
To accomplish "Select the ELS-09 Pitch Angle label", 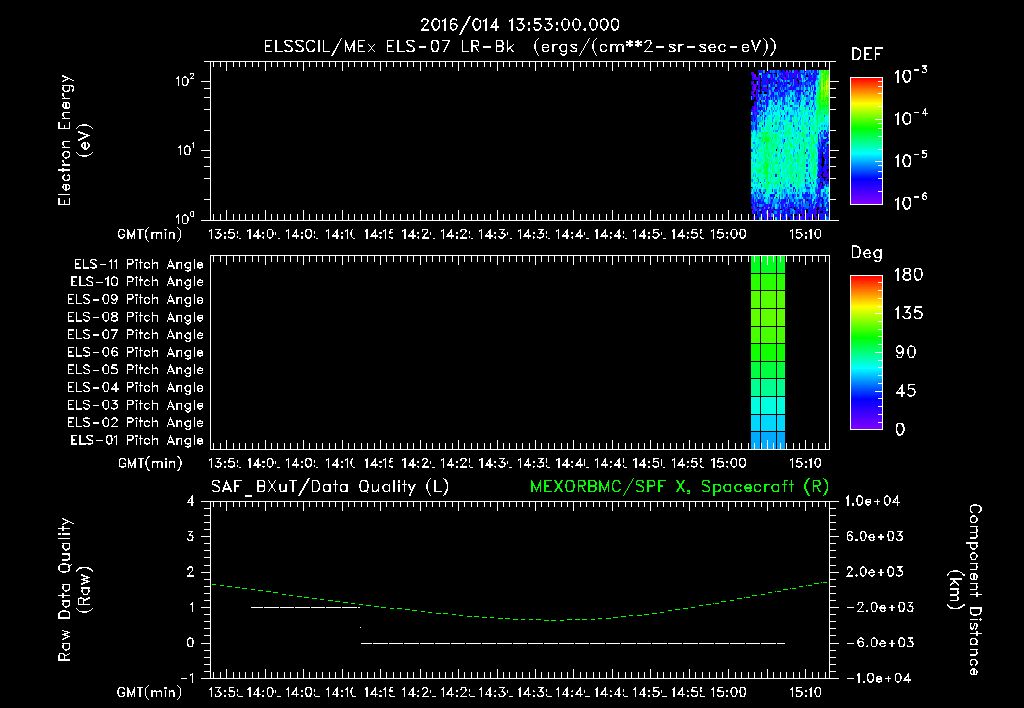I will [x=136, y=300].
